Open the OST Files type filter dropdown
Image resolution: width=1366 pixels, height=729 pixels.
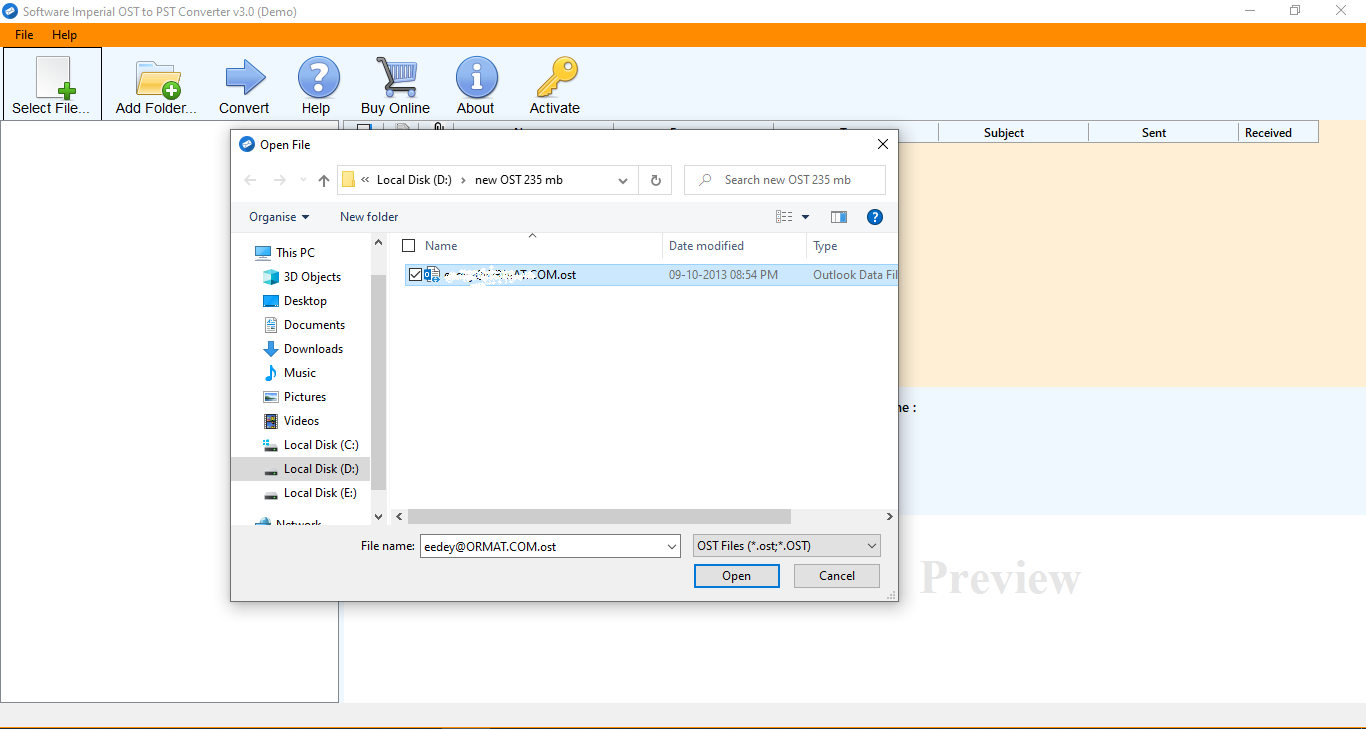coord(787,546)
